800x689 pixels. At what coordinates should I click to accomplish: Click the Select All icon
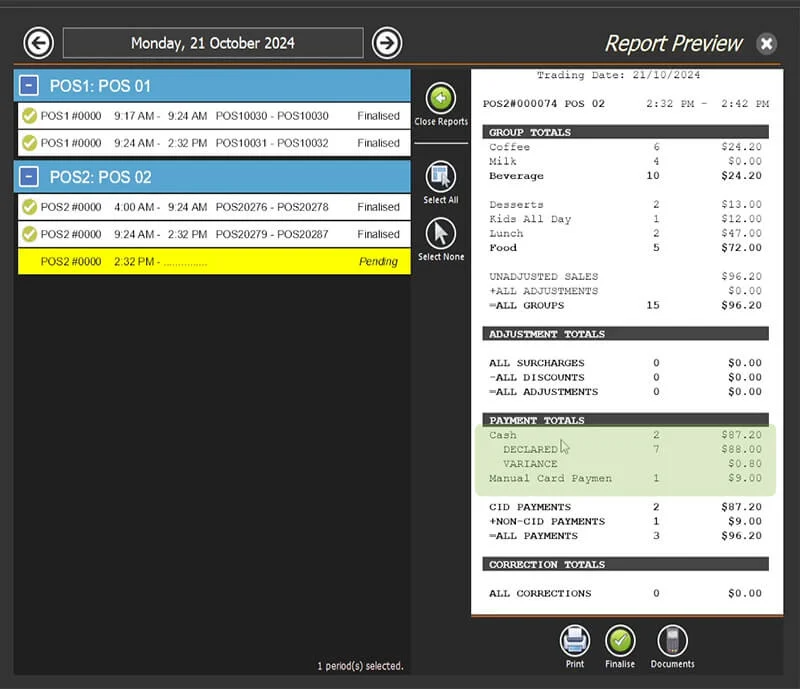(x=440, y=177)
